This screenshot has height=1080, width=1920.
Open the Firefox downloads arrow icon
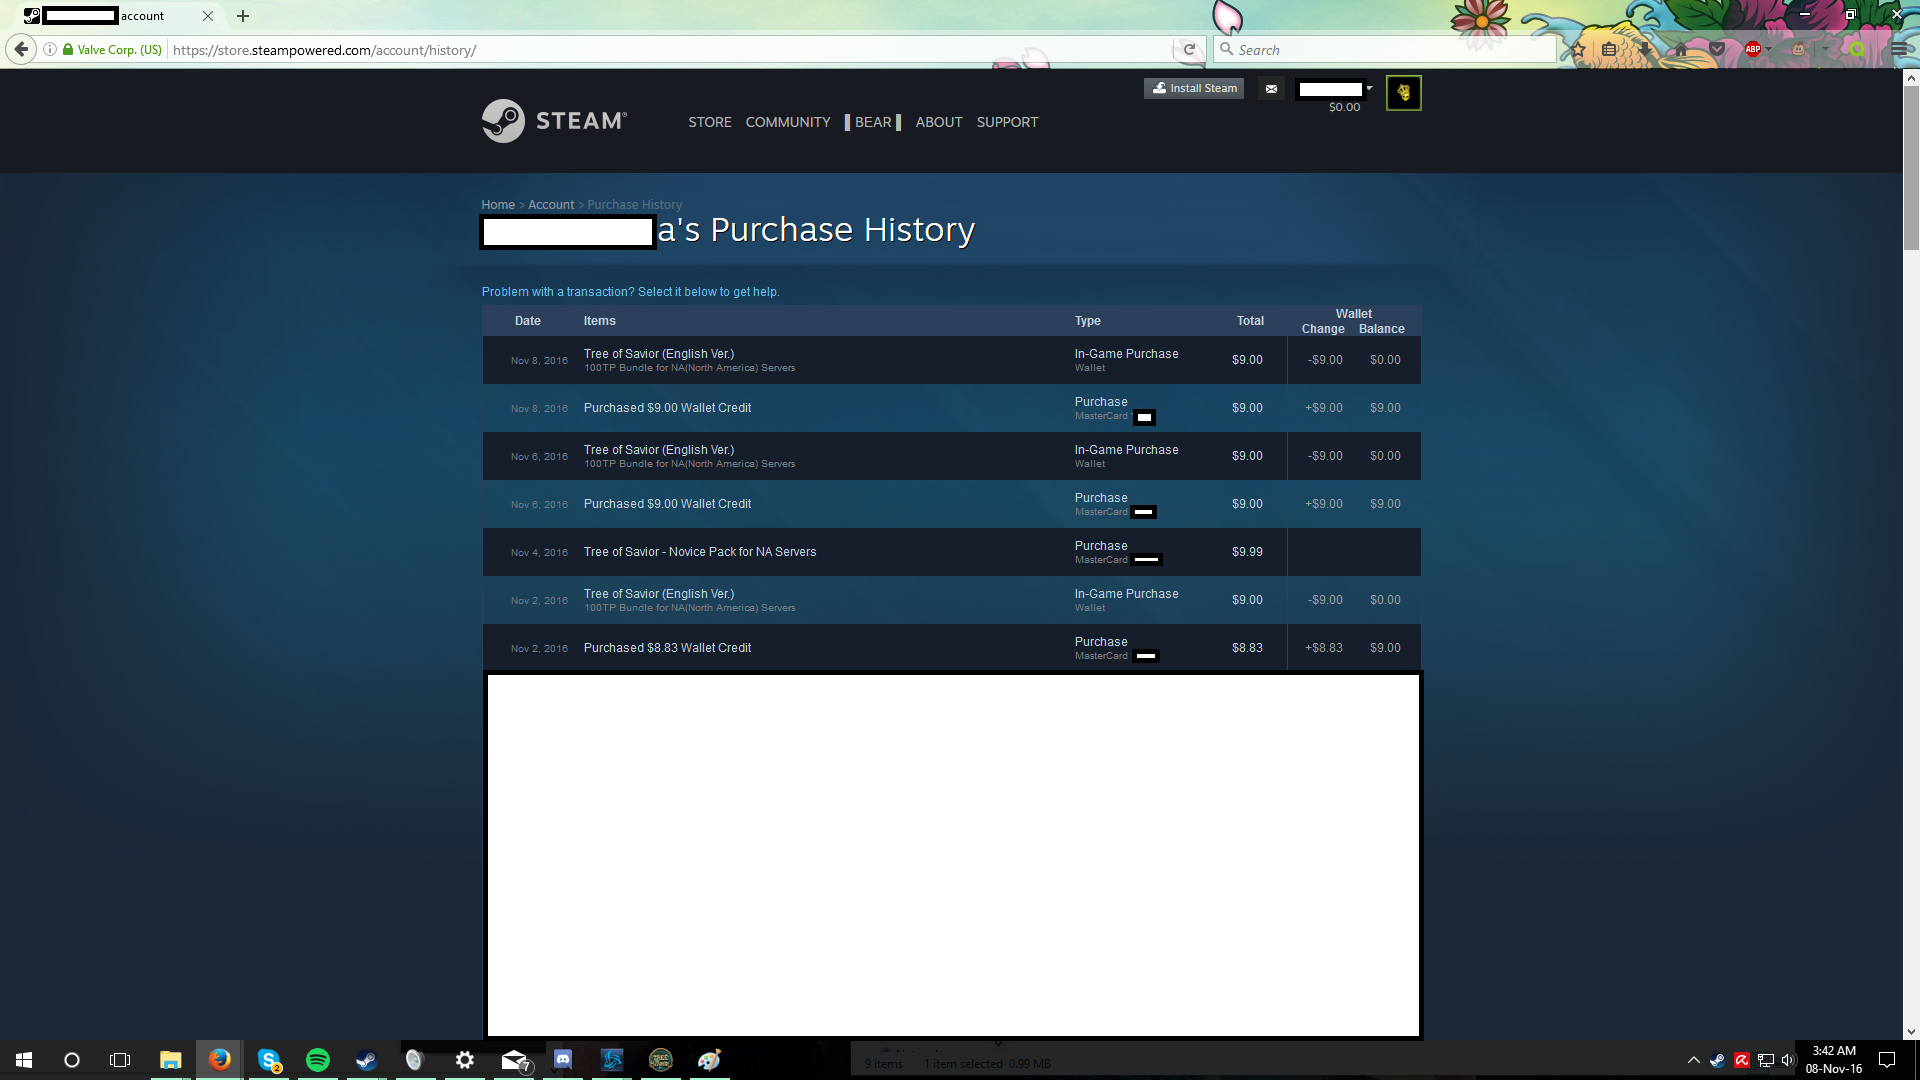click(x=1645, y=49)
